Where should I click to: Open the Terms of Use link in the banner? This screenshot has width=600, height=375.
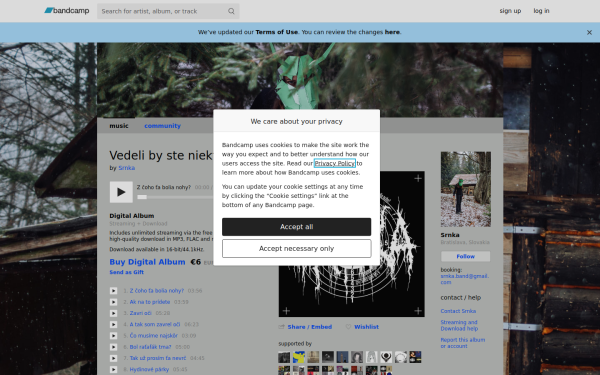pyautogui.click(x=276, y=32)
